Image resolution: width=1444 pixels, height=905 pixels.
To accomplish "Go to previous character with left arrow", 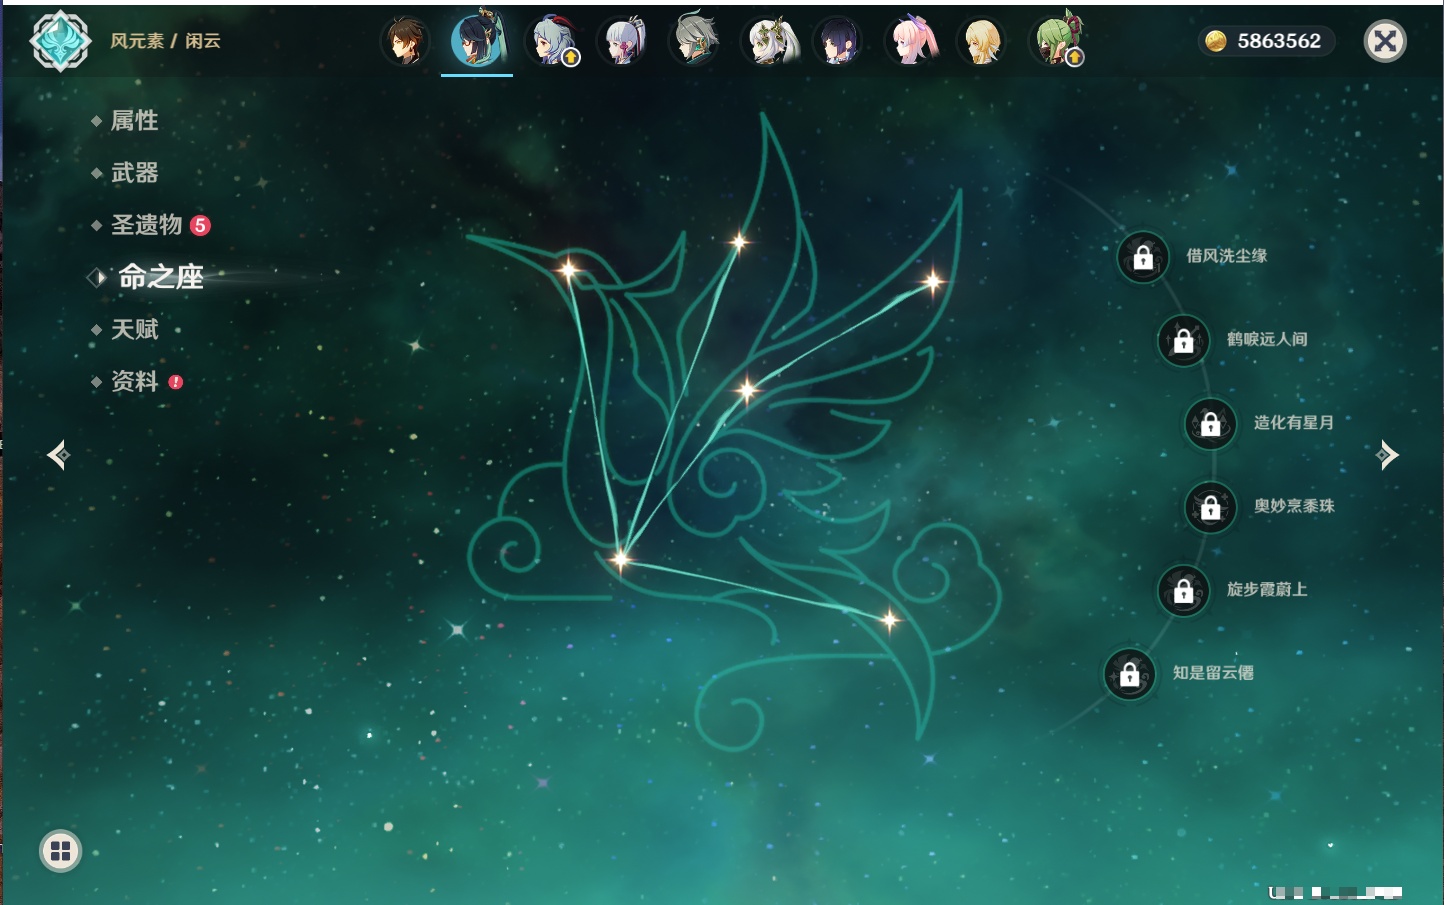I will (x=58, y=455).
